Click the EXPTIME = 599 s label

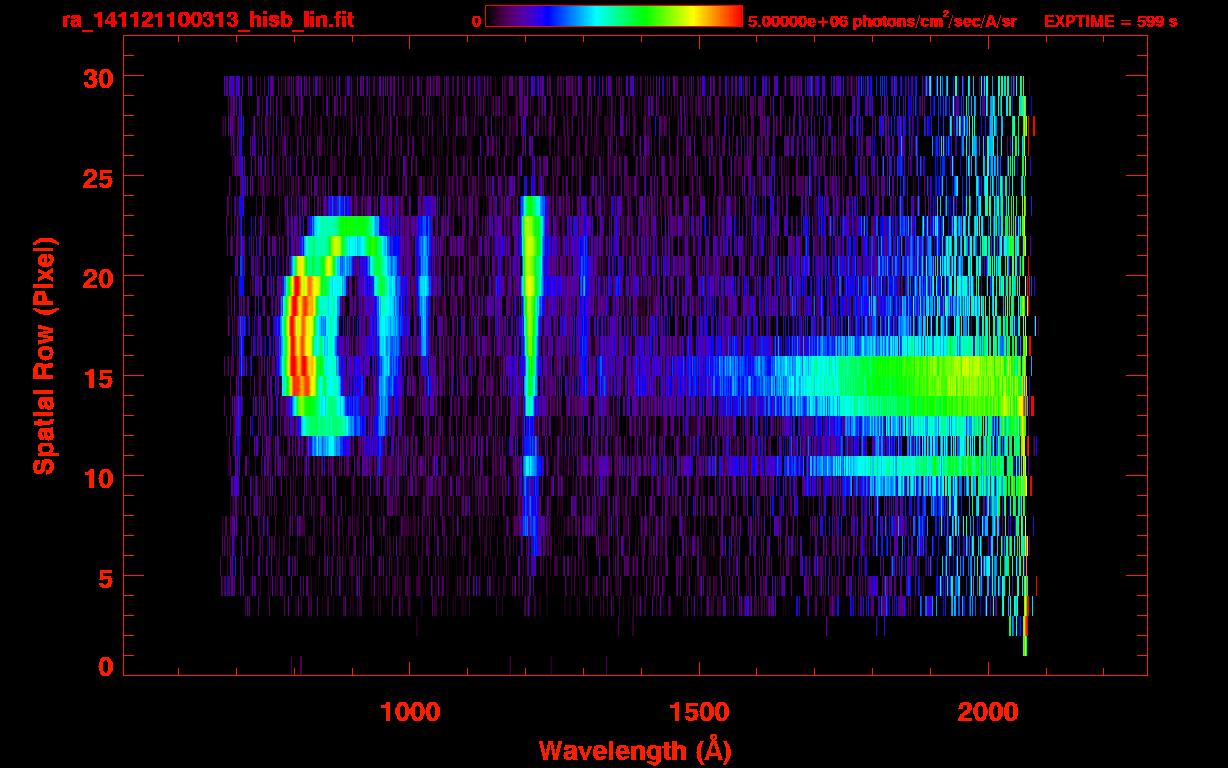coord(1110,21)
